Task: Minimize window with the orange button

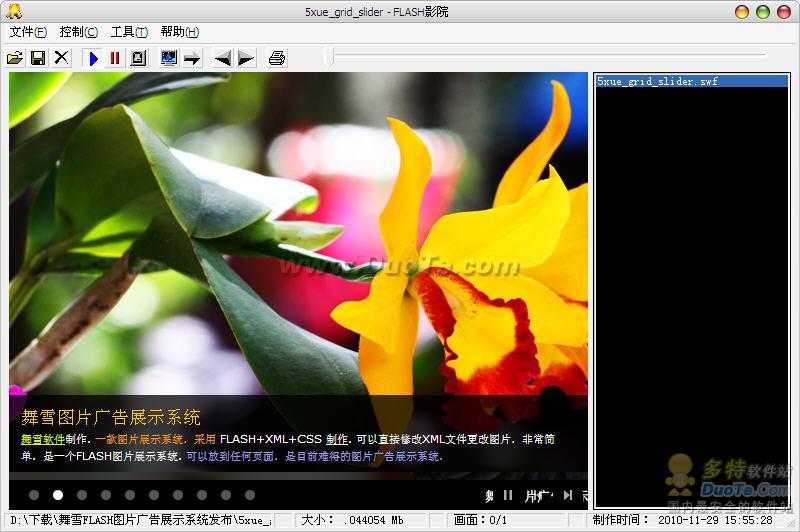Action: [x=742, y=11]
